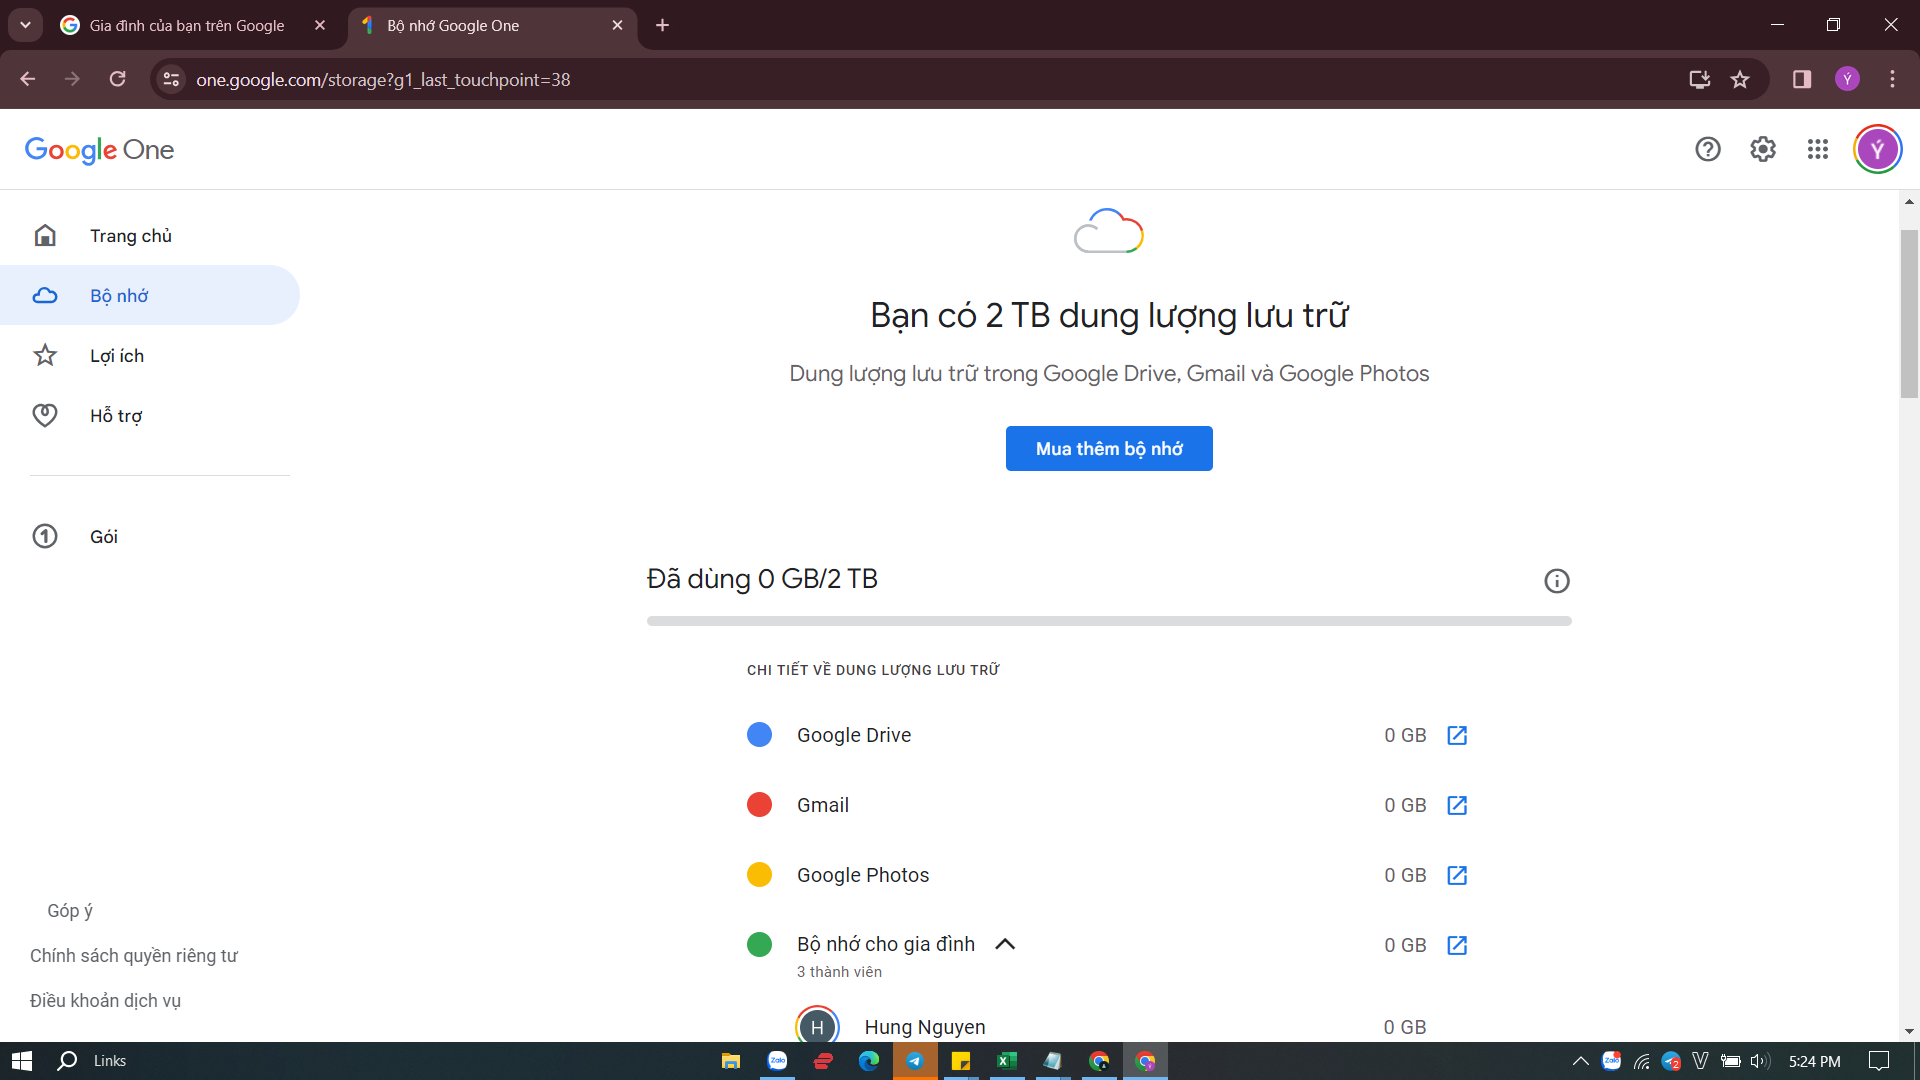The width and height of the screenshot is (1920, 1080).
Task: Click the Hỗ trợ heart icon
Action: click(45, 415)
